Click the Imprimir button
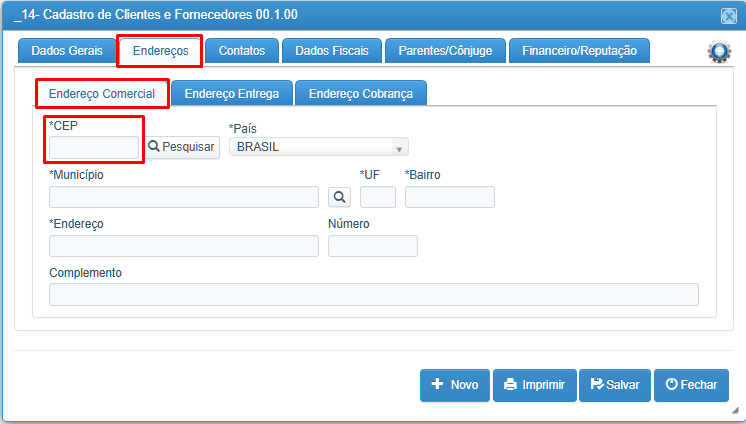This screenshot has height=424, width=746. (535, 385)
